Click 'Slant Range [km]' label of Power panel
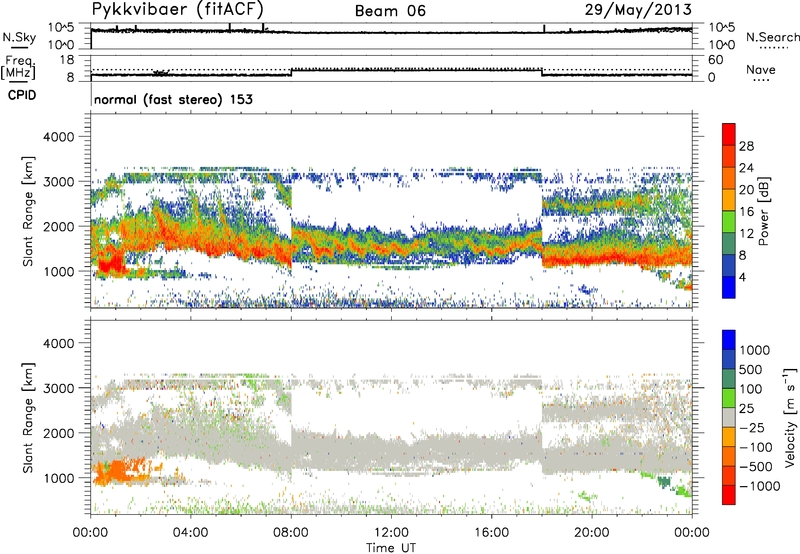Image resolution: width=800 pixels, height=554 pixels. (28, 211)
